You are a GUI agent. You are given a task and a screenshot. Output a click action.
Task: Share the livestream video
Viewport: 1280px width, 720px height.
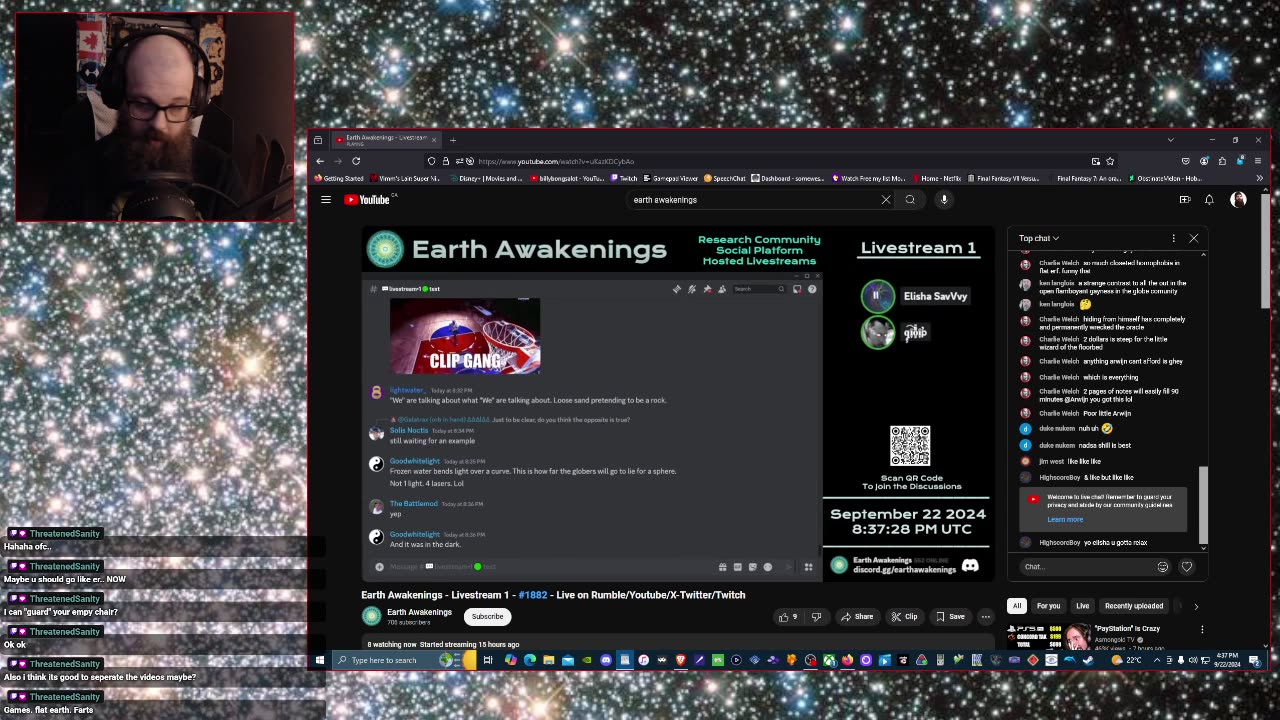click(858, 616)
